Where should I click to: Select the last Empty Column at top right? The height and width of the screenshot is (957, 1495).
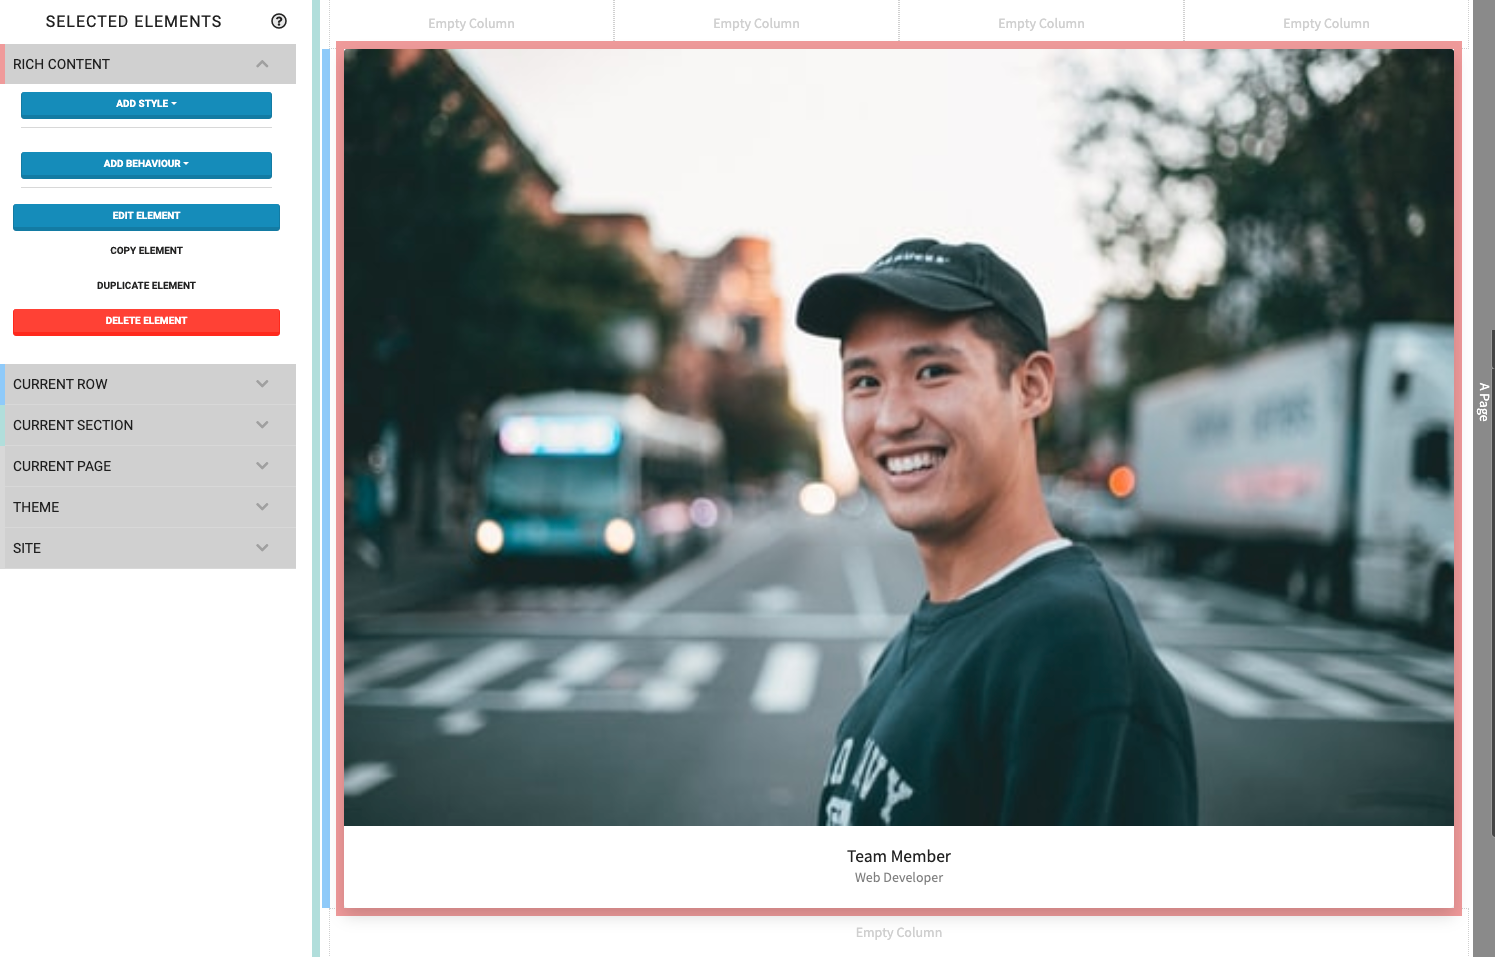1326,23
